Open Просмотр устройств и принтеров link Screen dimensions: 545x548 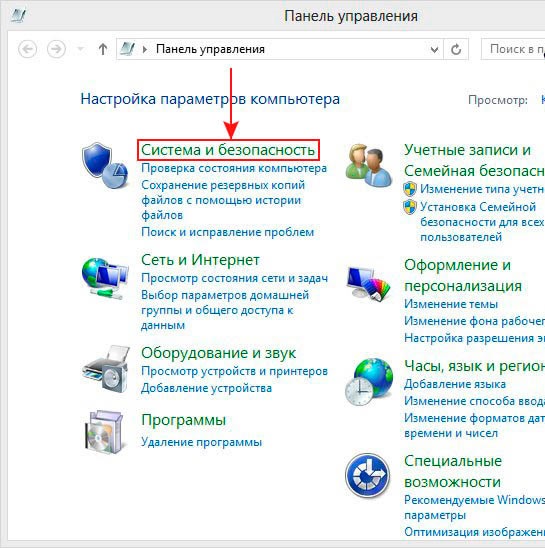[x=234, y=371]
